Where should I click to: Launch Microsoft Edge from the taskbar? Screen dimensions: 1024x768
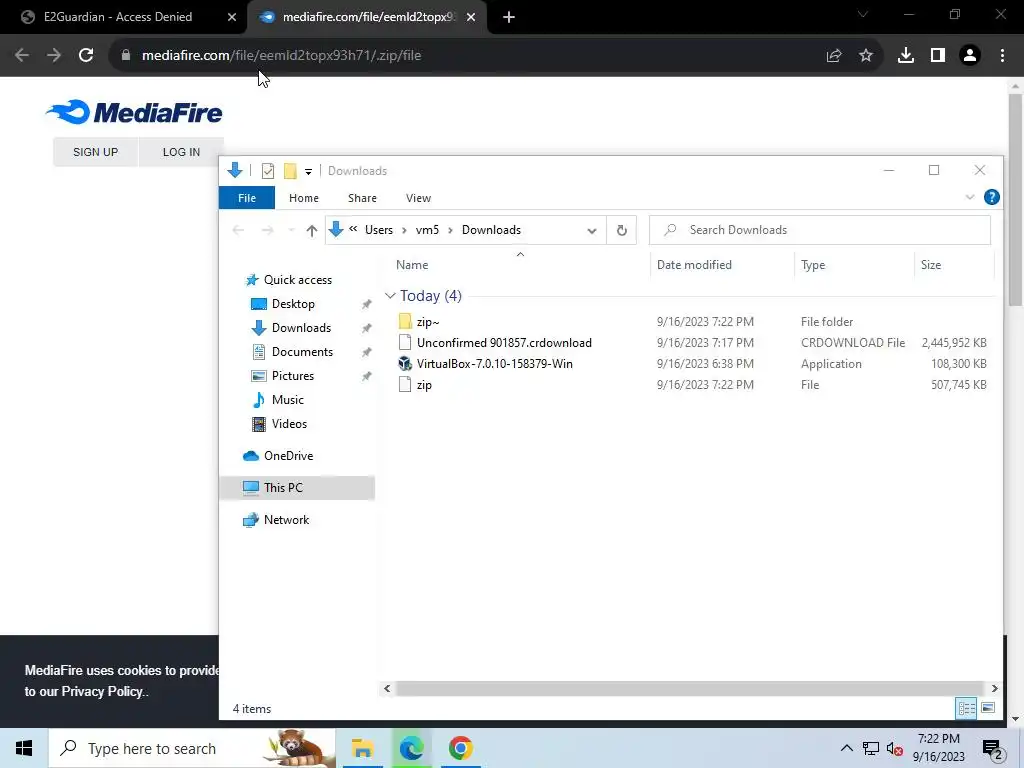(x=411, y=748)
